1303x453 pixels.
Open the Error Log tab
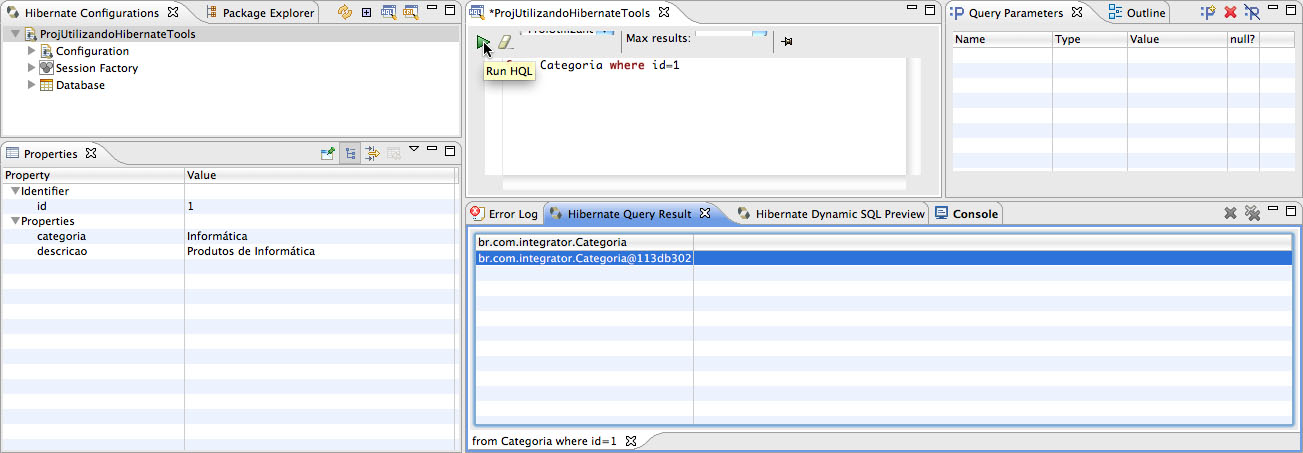(x=503, y=213)
